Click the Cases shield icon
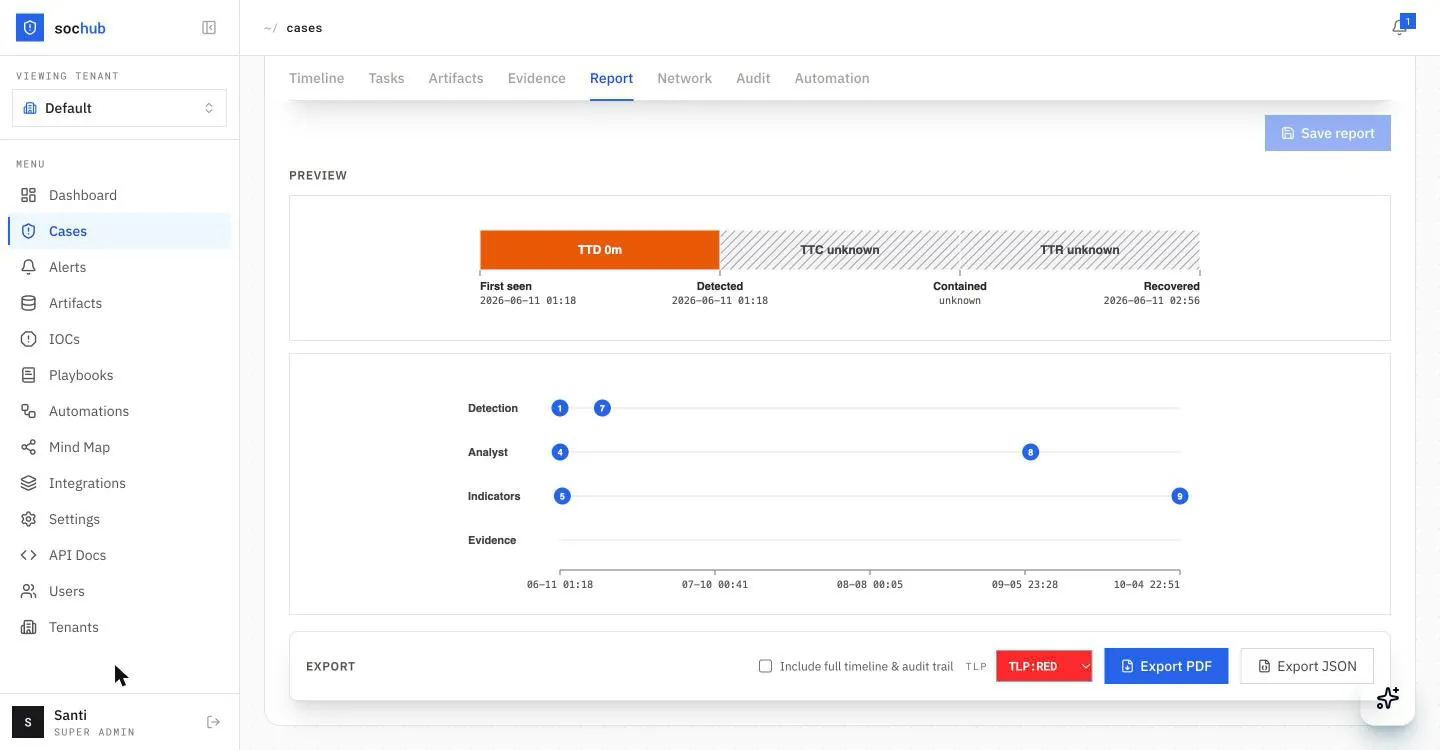 29,231
